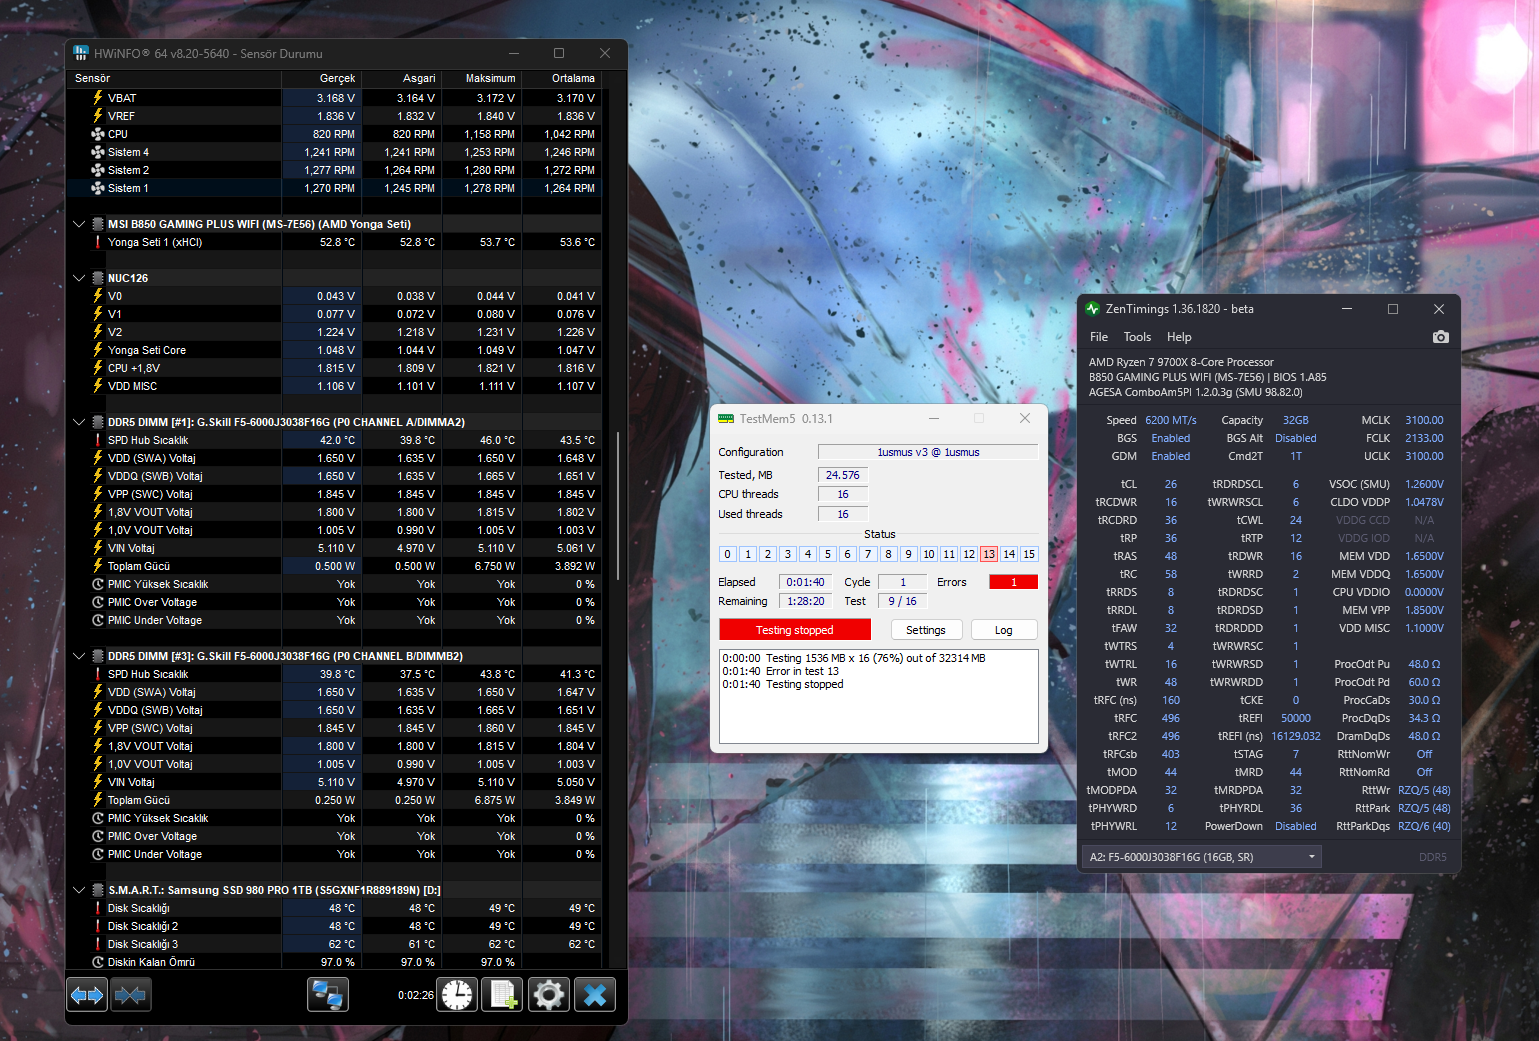The image size is (1539, 1041).
Task: Click the Asgari column header in HWiNFO
Action: tap(402, 78)
